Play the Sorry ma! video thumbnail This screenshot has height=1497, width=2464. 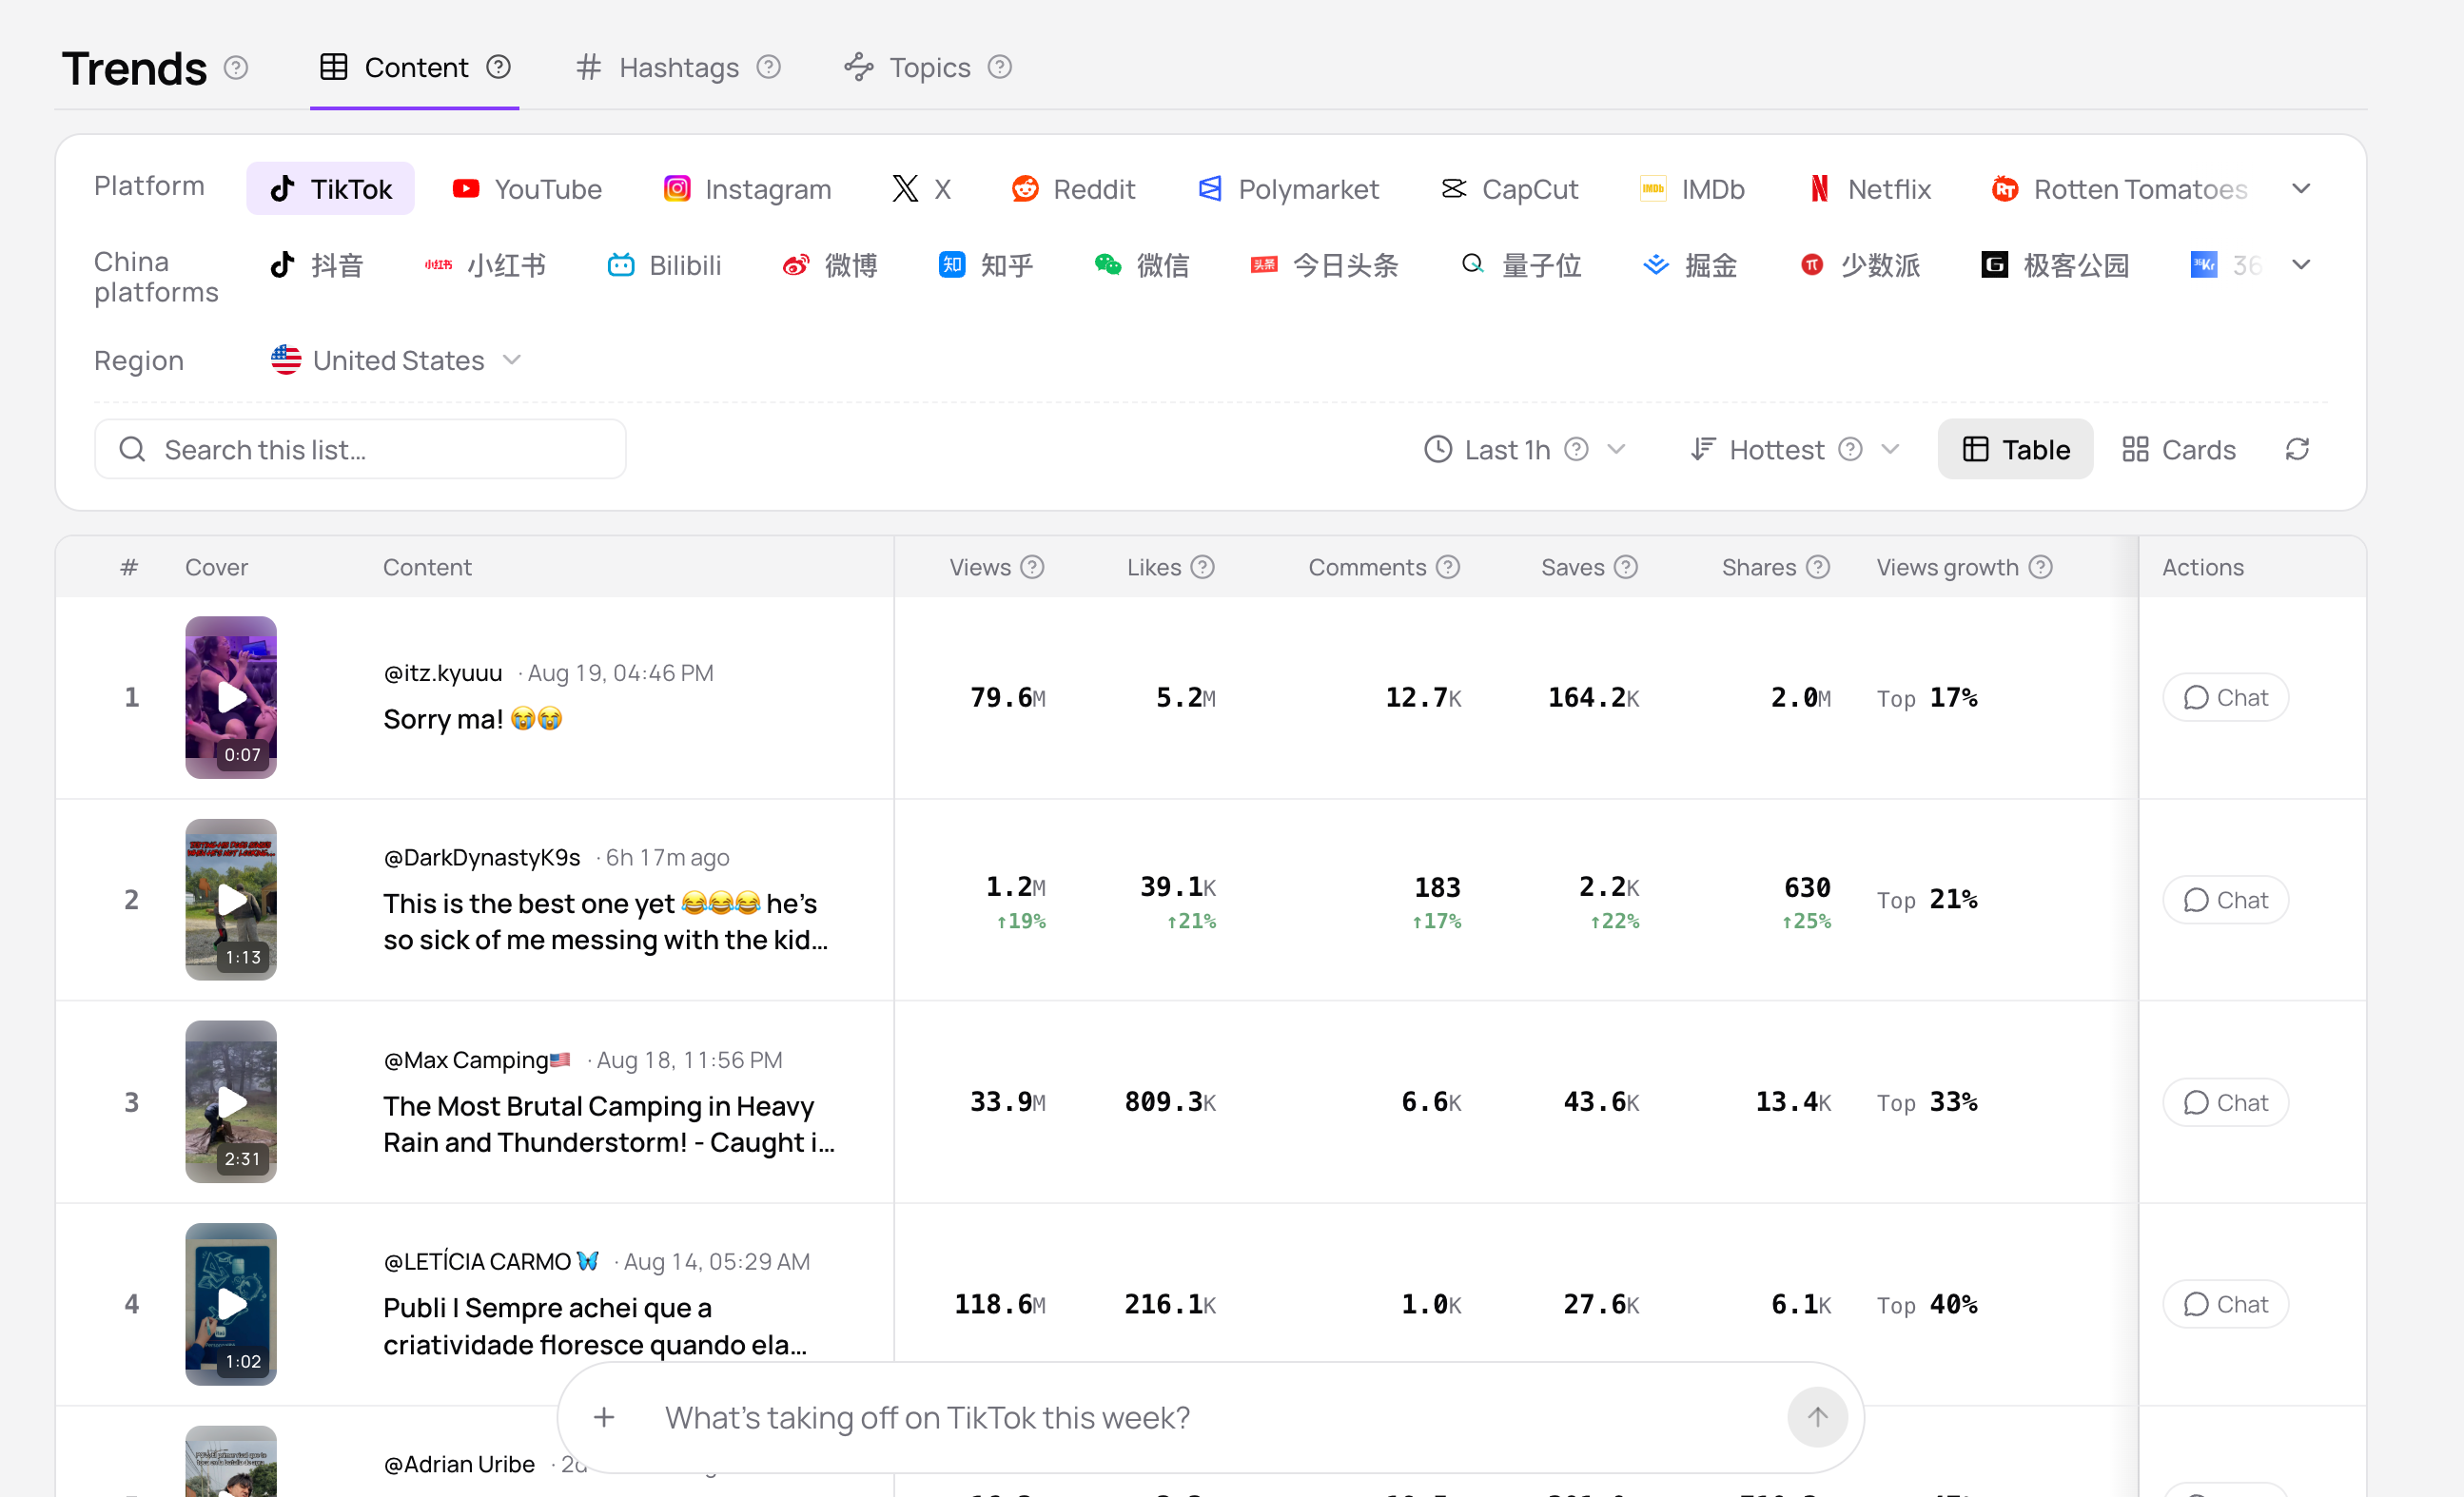(x=231, y=697)
